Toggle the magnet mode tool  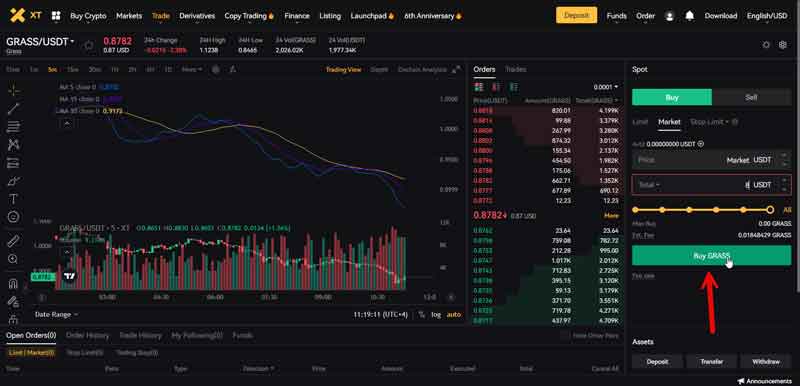coord(14,283)
